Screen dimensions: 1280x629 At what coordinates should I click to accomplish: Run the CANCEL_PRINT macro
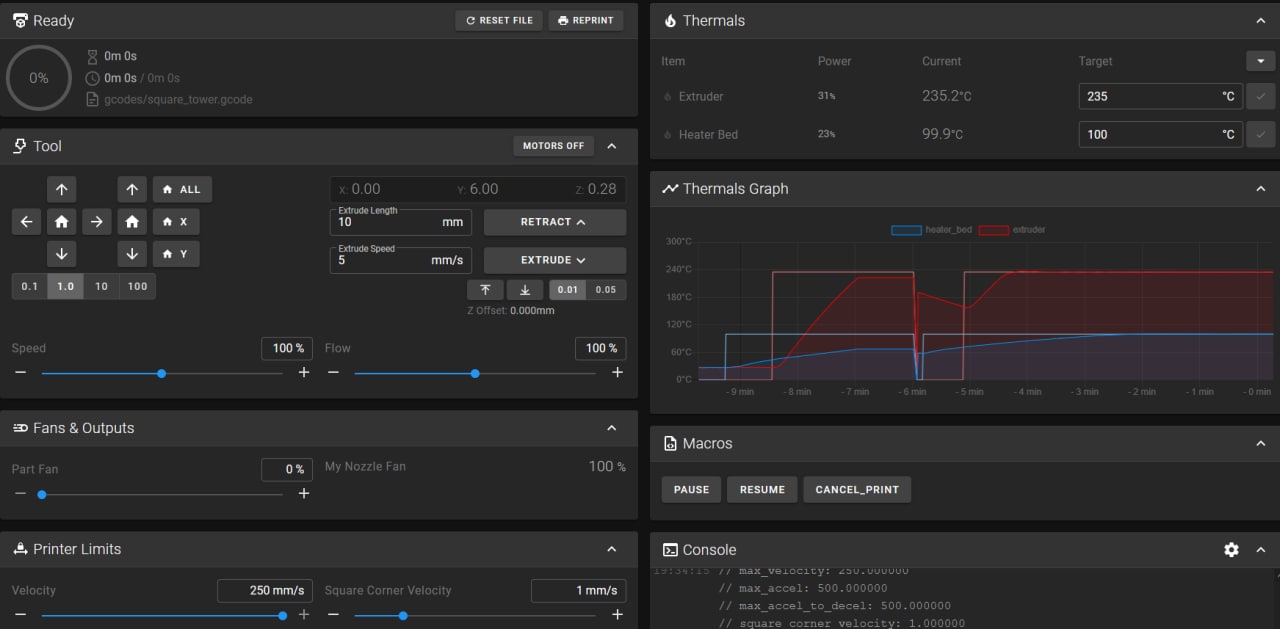[857, 490]
